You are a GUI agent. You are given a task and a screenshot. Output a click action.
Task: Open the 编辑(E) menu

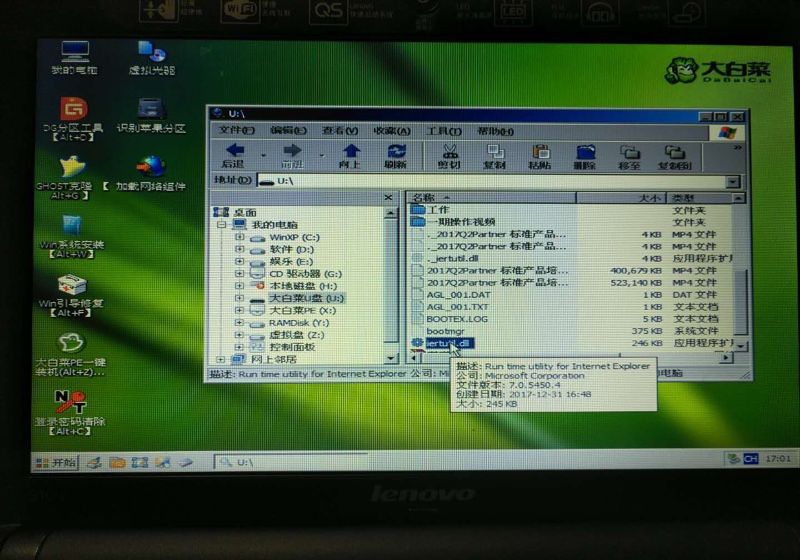click(288, 131)
